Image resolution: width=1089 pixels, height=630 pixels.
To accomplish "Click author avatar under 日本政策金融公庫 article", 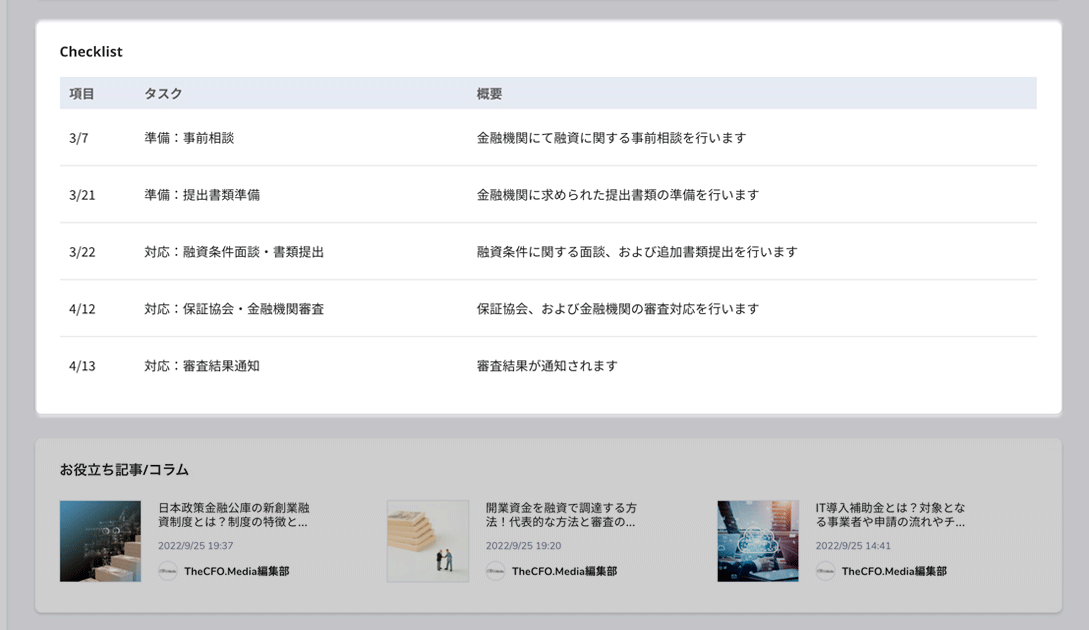I will tap(167, 571).
